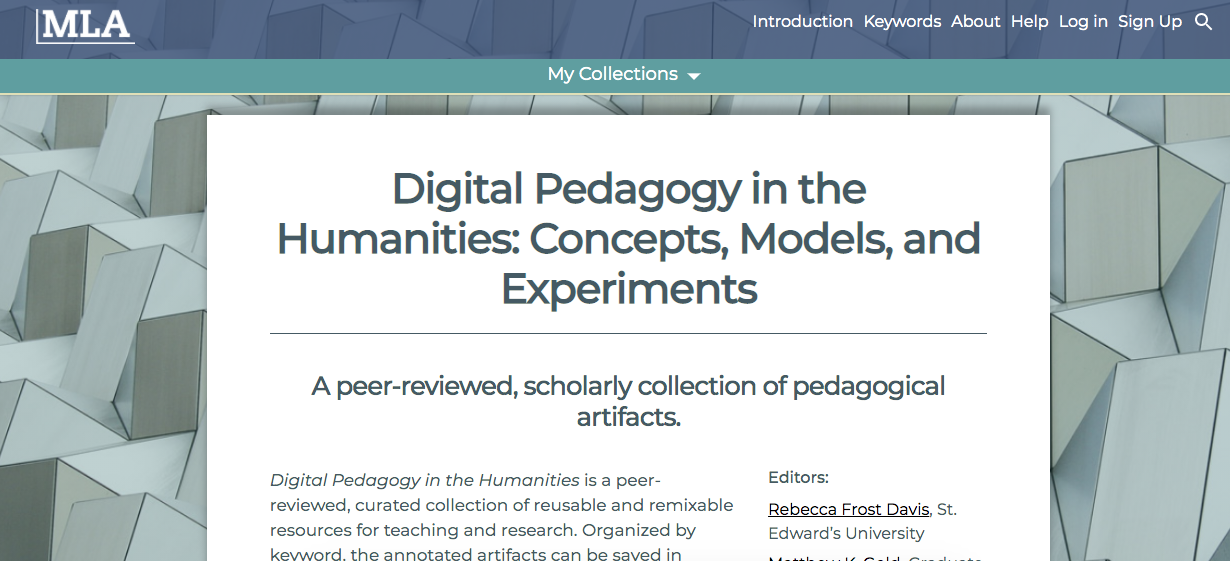Go to the Introduction page
The height and width of the screenshot is (561, 1230).
802,22
